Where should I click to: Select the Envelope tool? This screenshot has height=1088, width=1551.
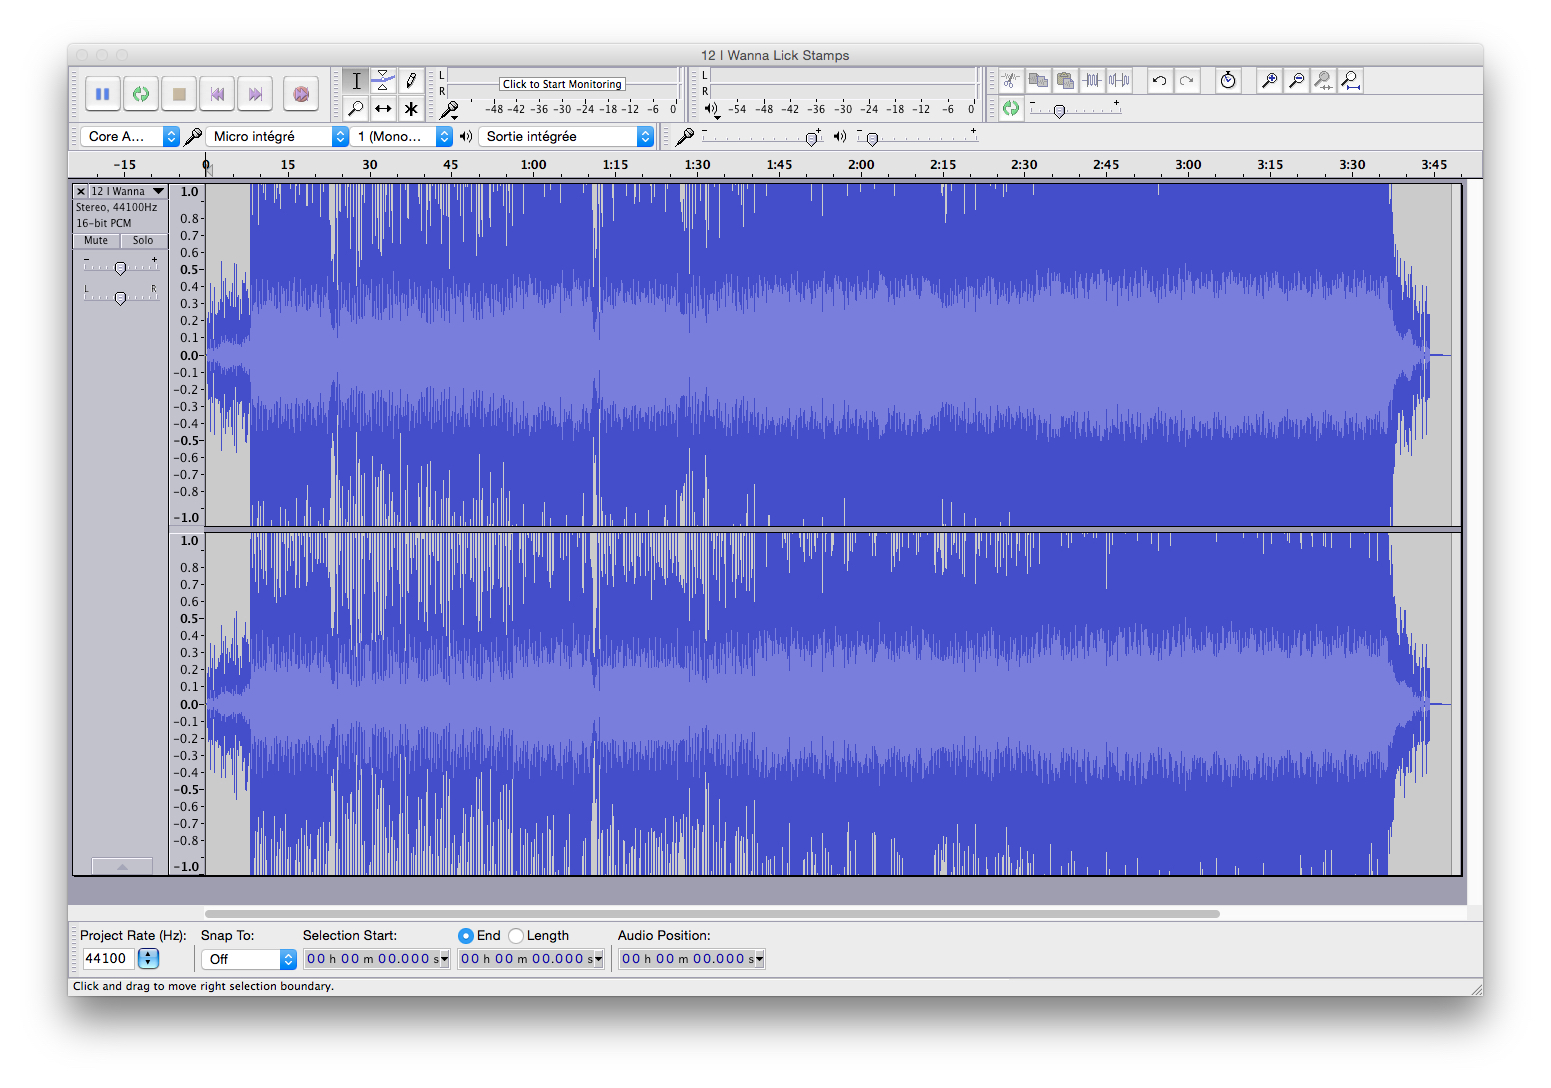(383, 80)
